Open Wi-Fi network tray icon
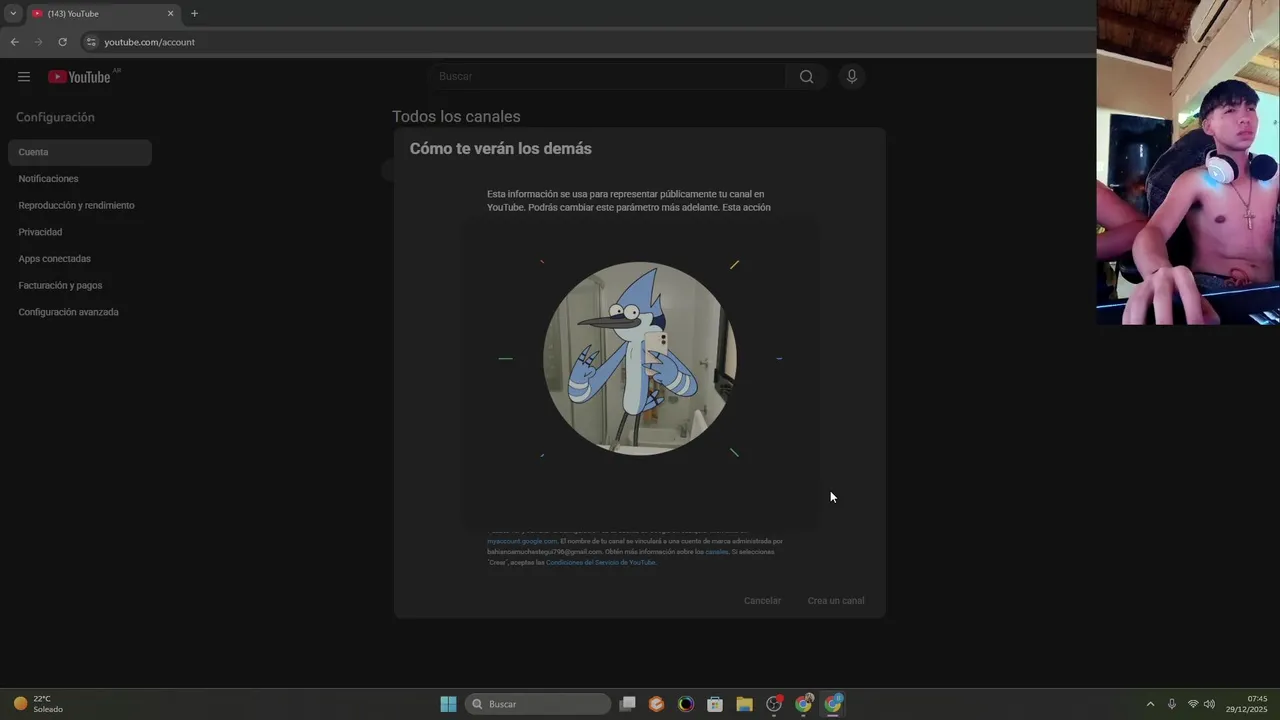Screen dimensions: 1280x720 [x=1193, y=704]
